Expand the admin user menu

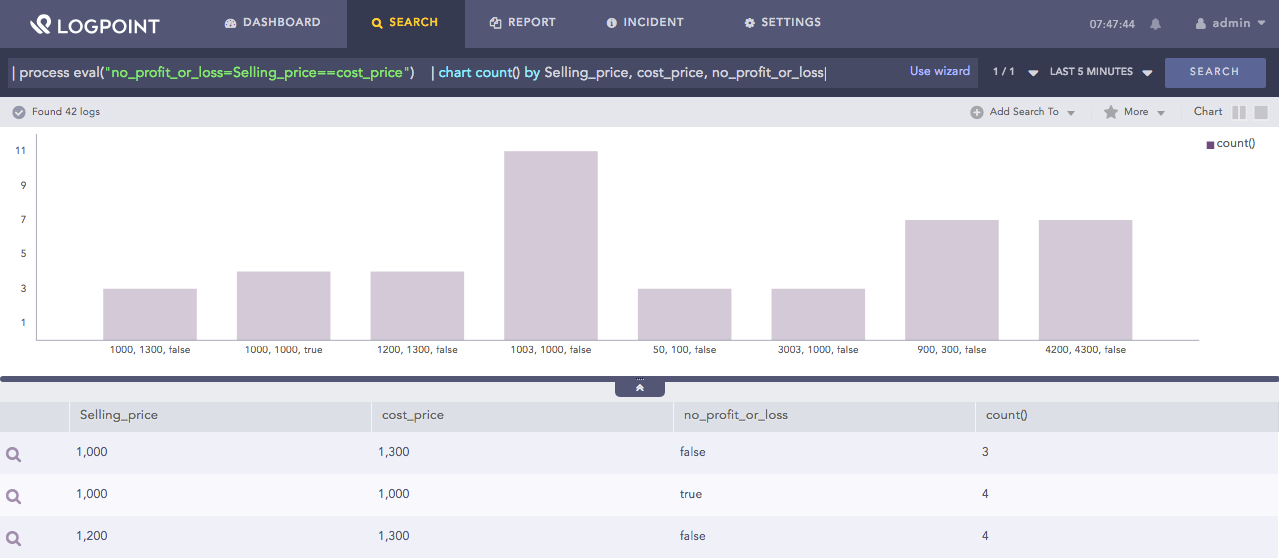(1237, 23)
